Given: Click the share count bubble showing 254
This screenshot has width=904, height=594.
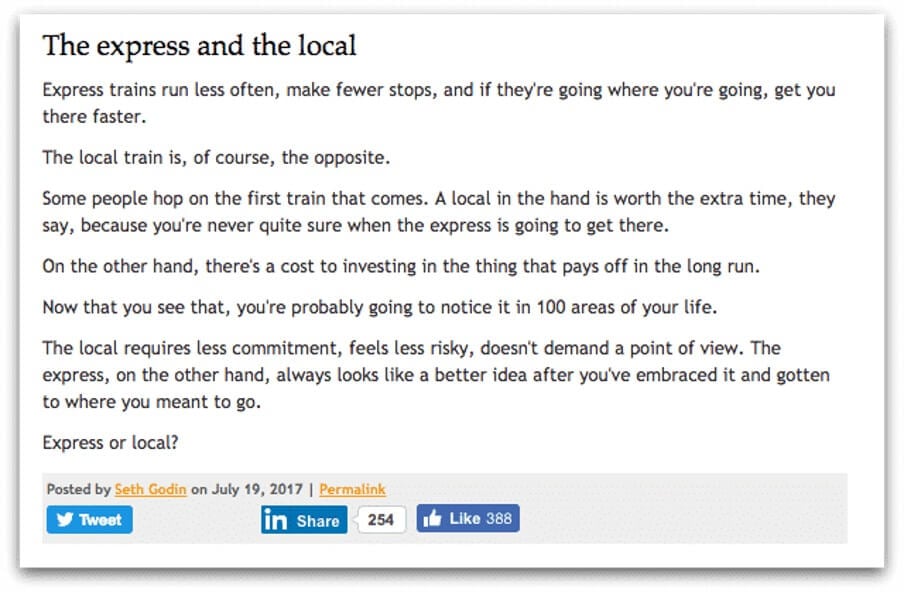Looking at the screenshot, I should [380, 519].
